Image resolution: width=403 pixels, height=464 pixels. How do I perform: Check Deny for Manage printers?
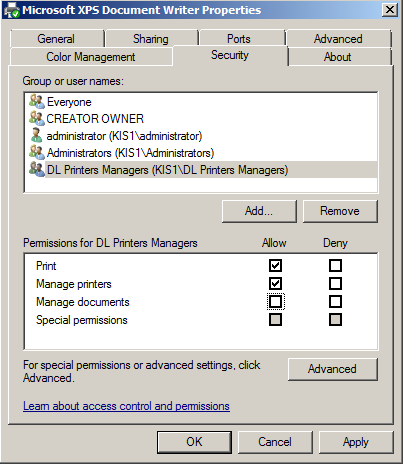pos(335,284)
